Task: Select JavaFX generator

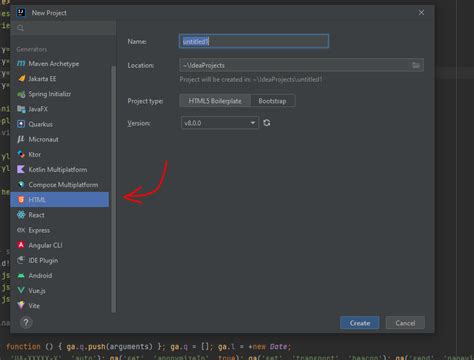Action: tap(59, 109)
